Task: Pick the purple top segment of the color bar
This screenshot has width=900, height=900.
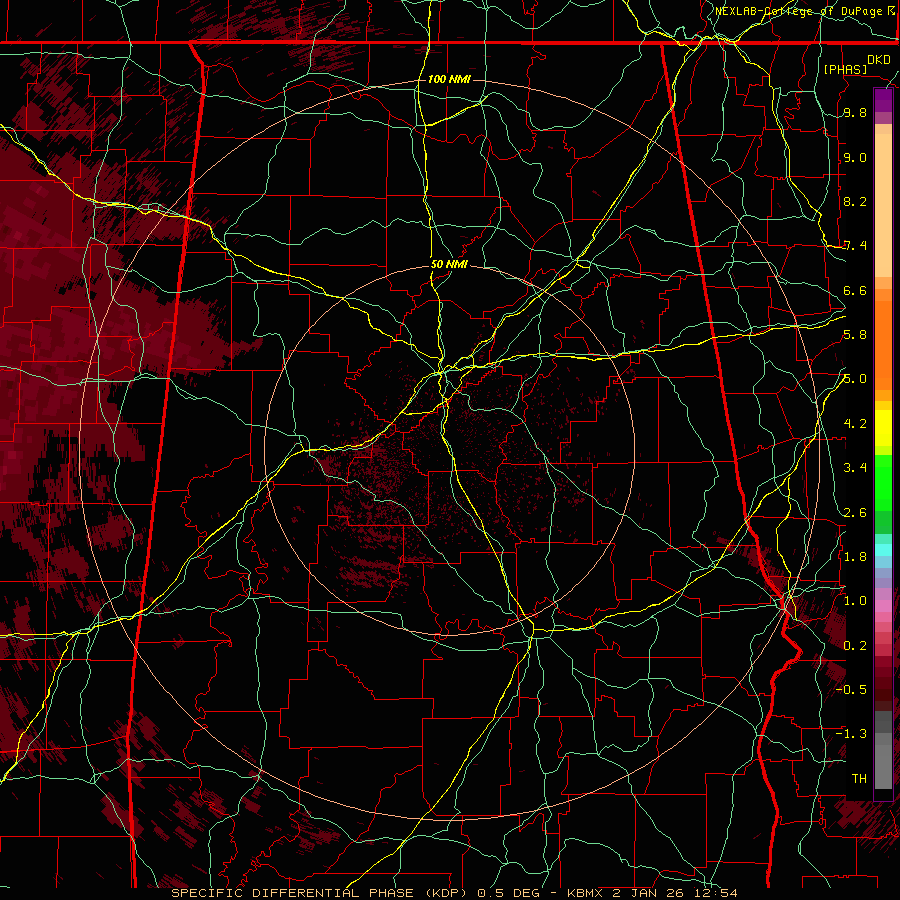Action: (x=883, y=100)
